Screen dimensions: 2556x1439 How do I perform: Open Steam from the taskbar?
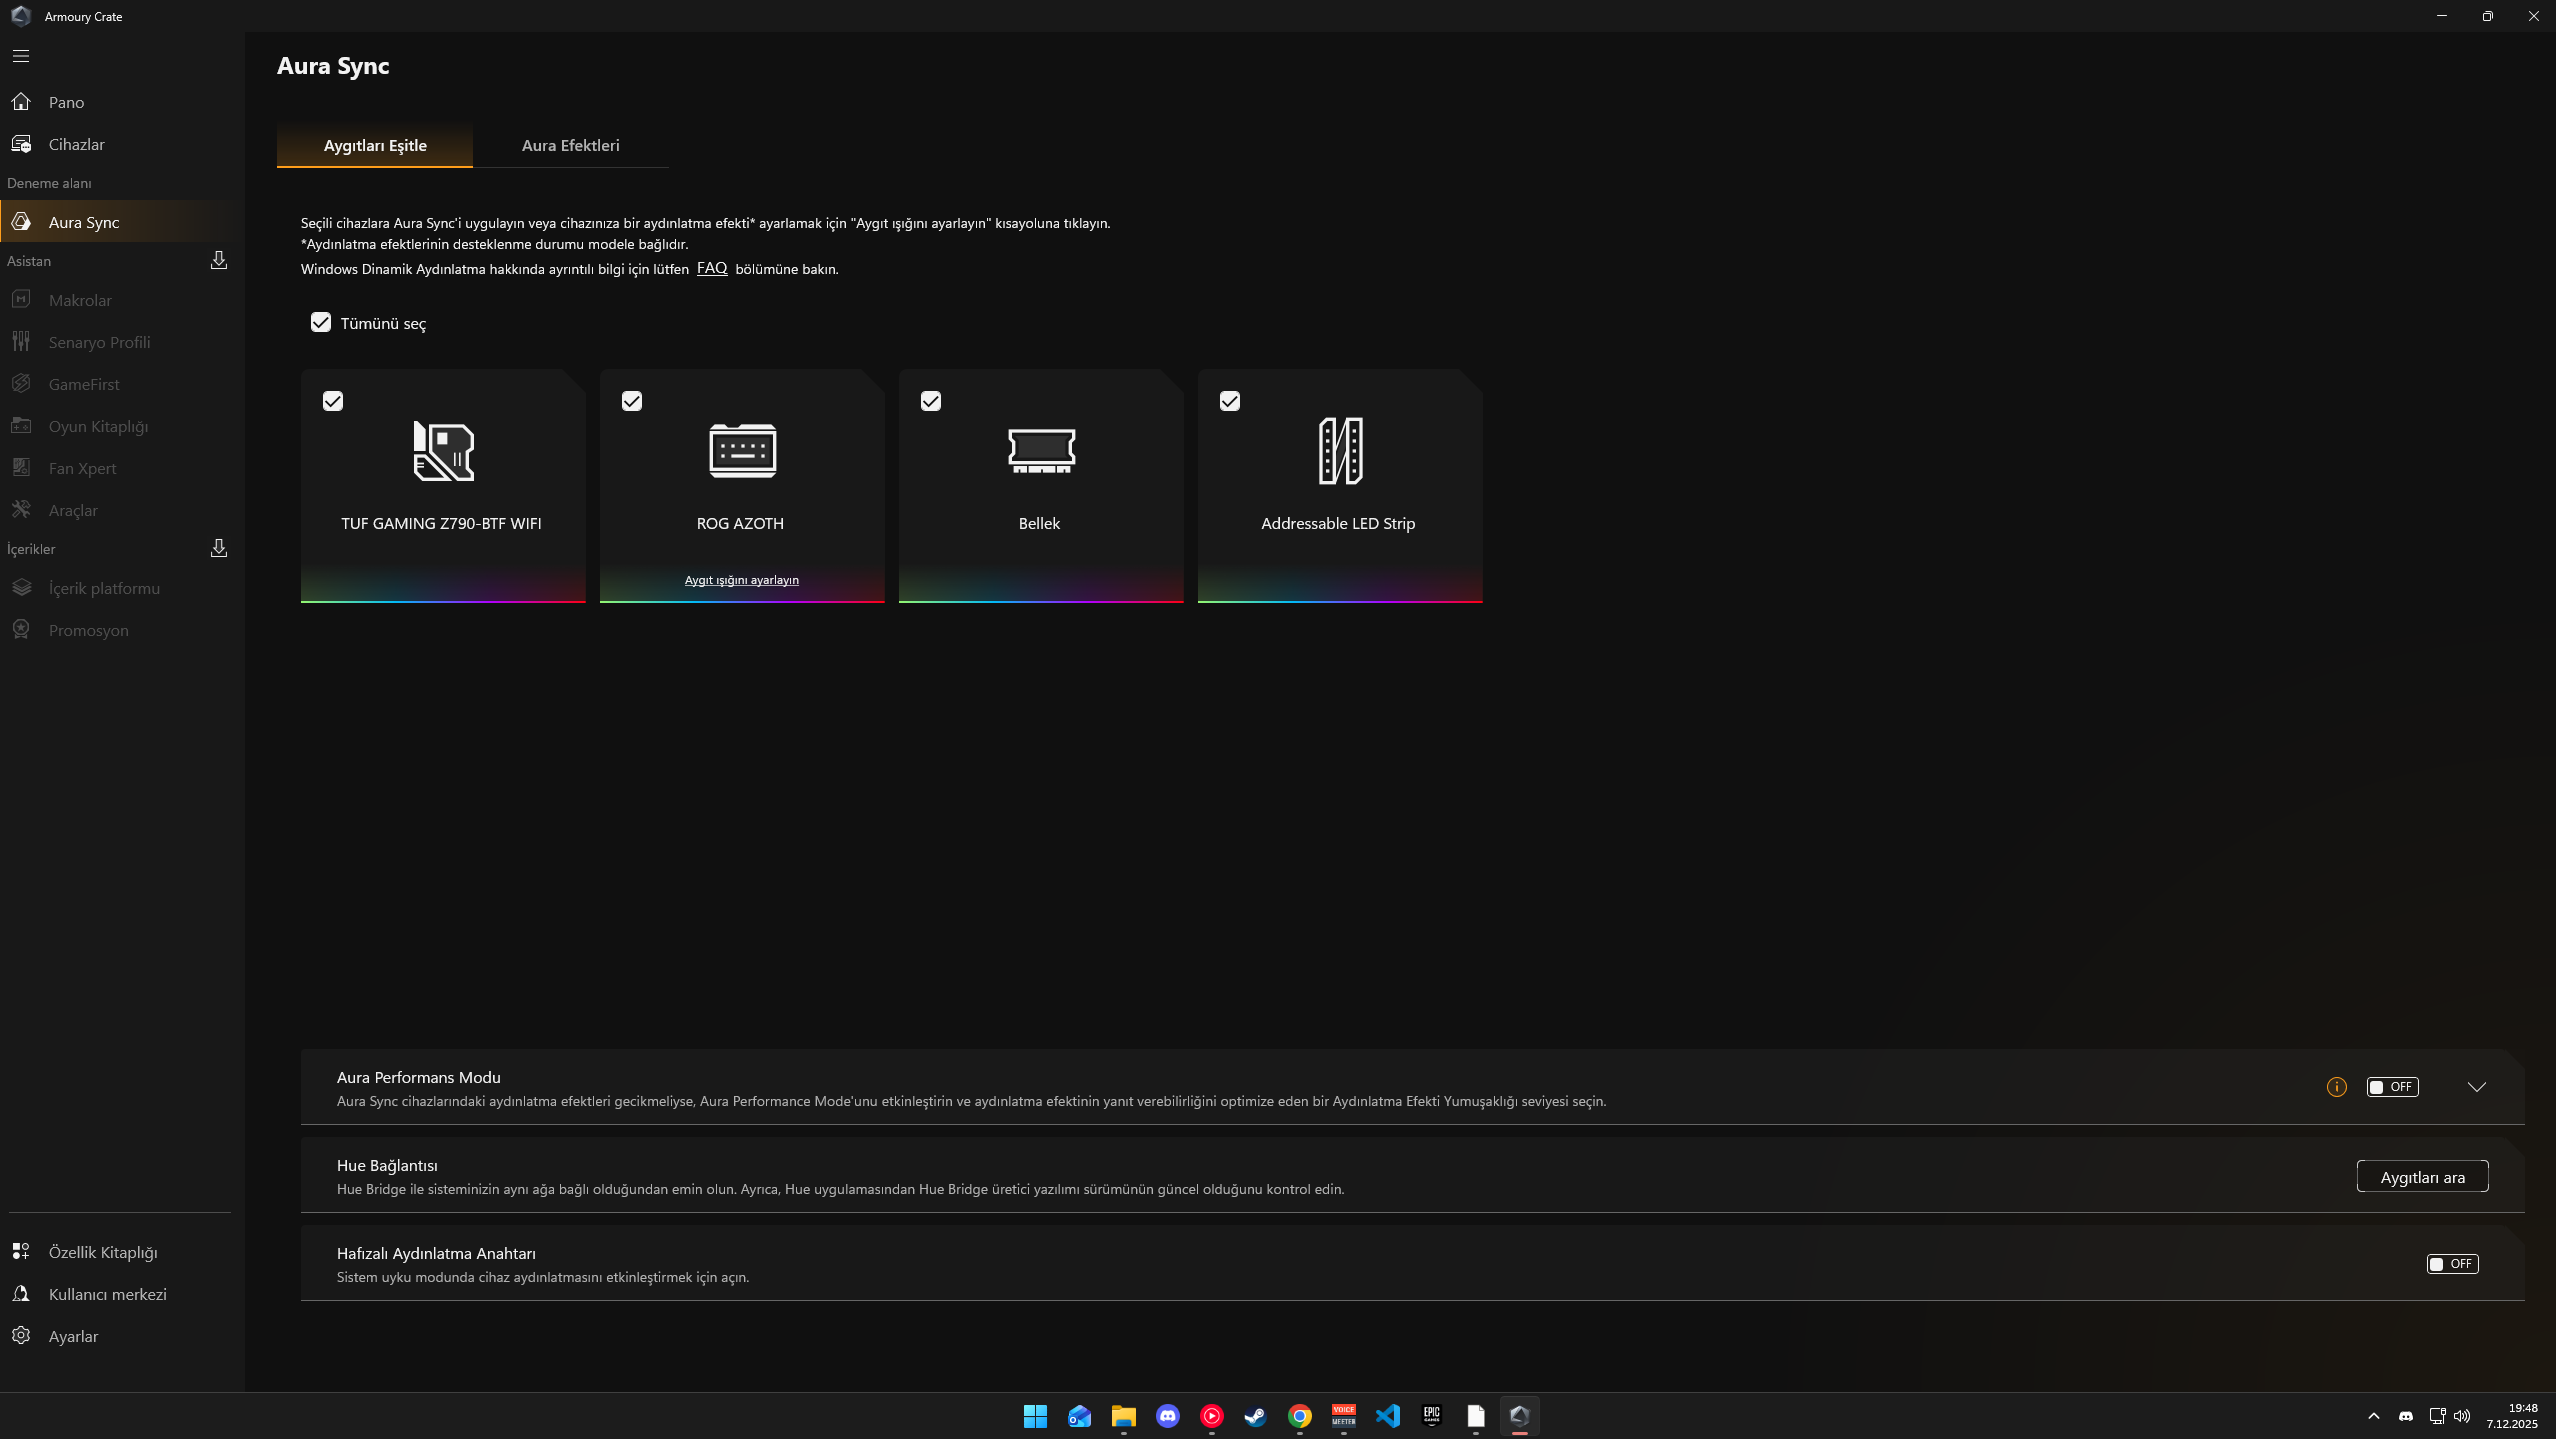point(1256,1416)
